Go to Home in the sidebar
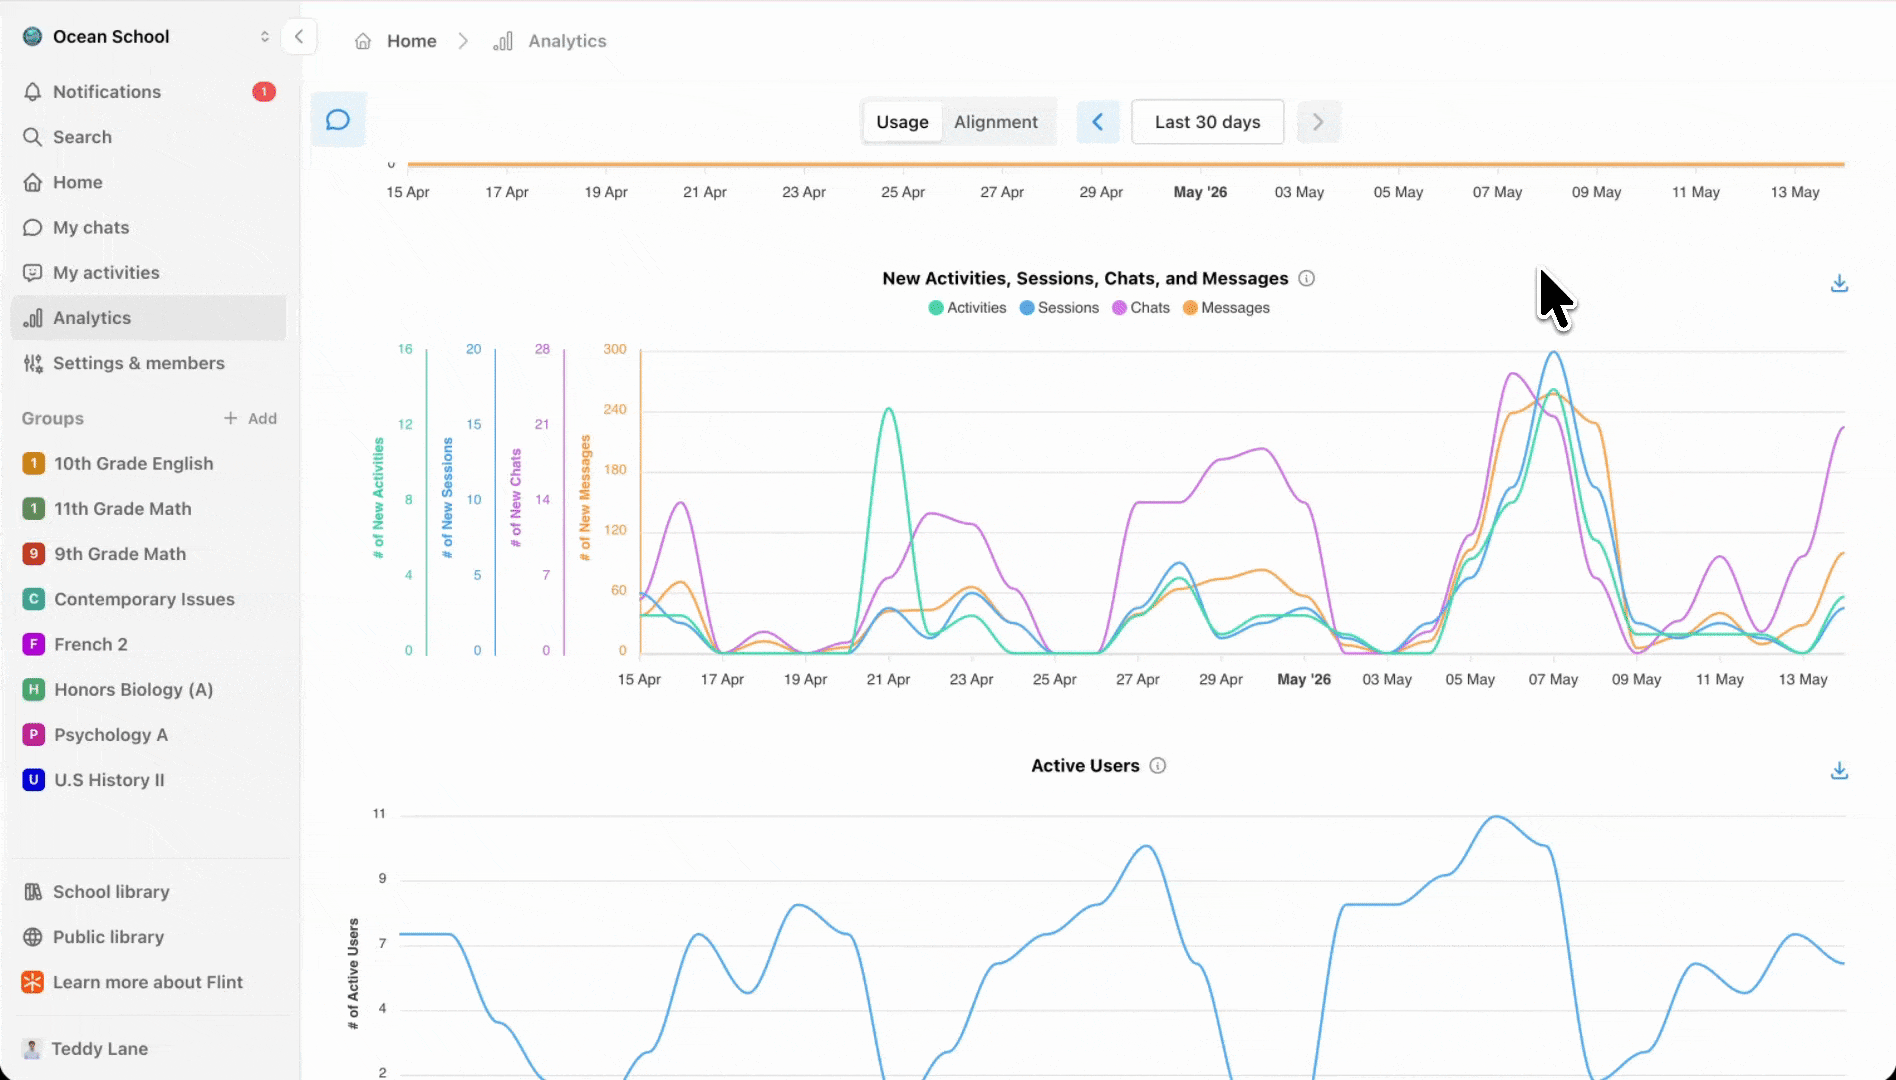The image size is (1896, 1080). tap(148, 182)
